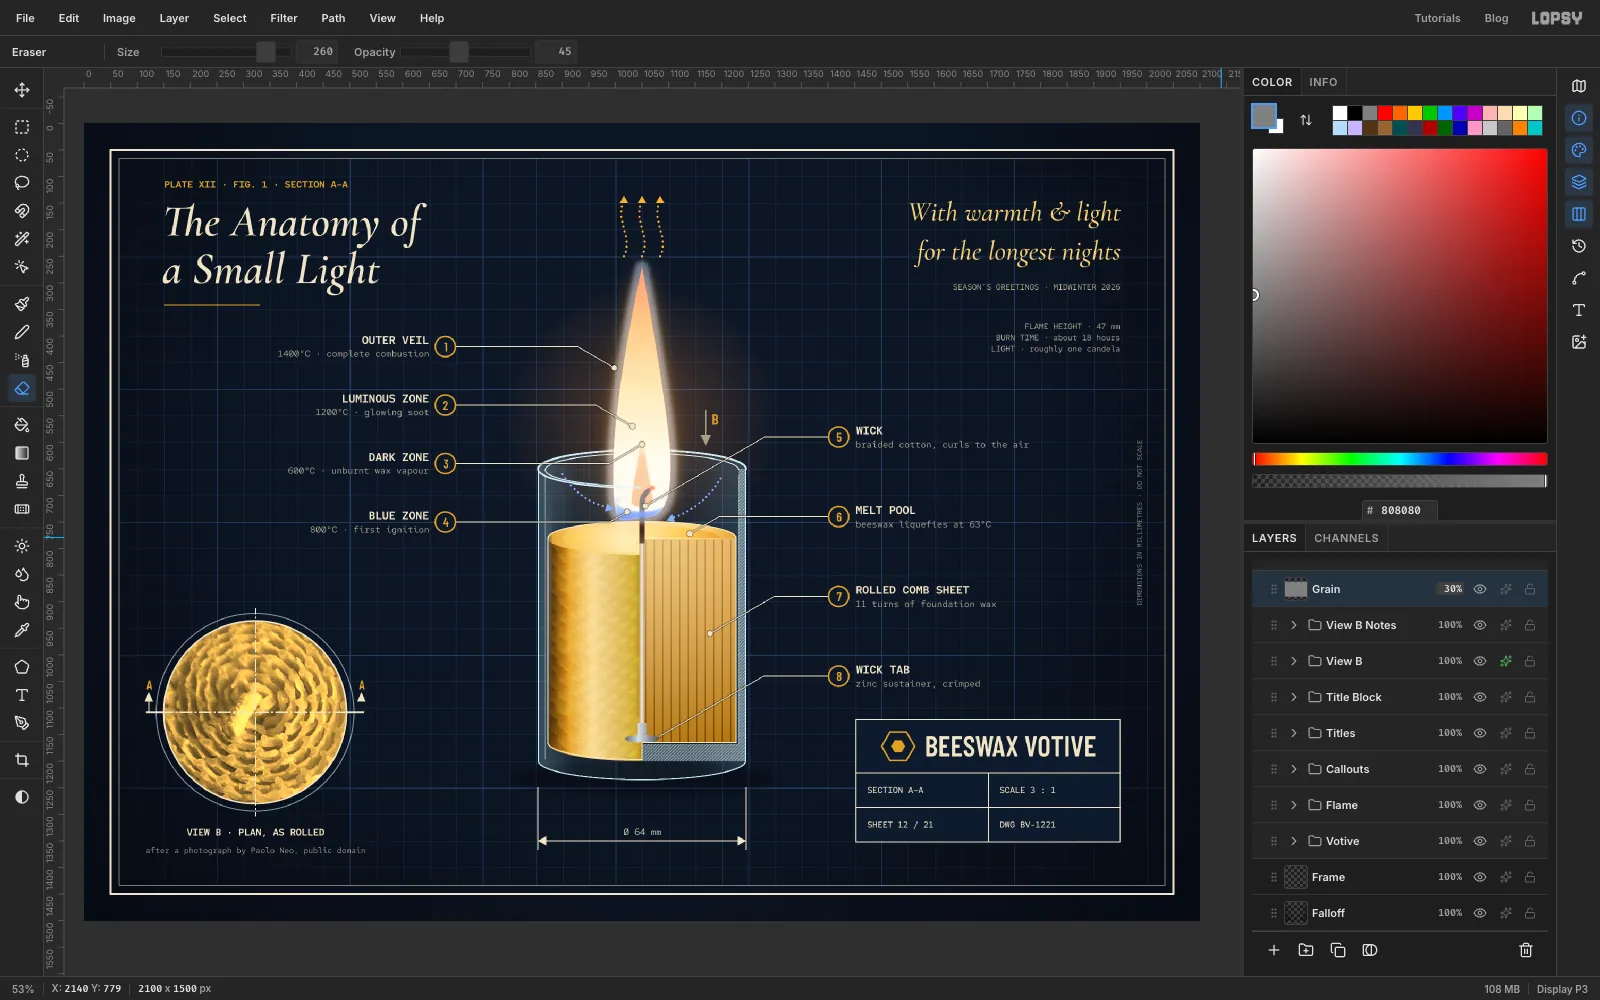Select the Crop tool
The image size is (1600, 1000).
coord(22,760)
